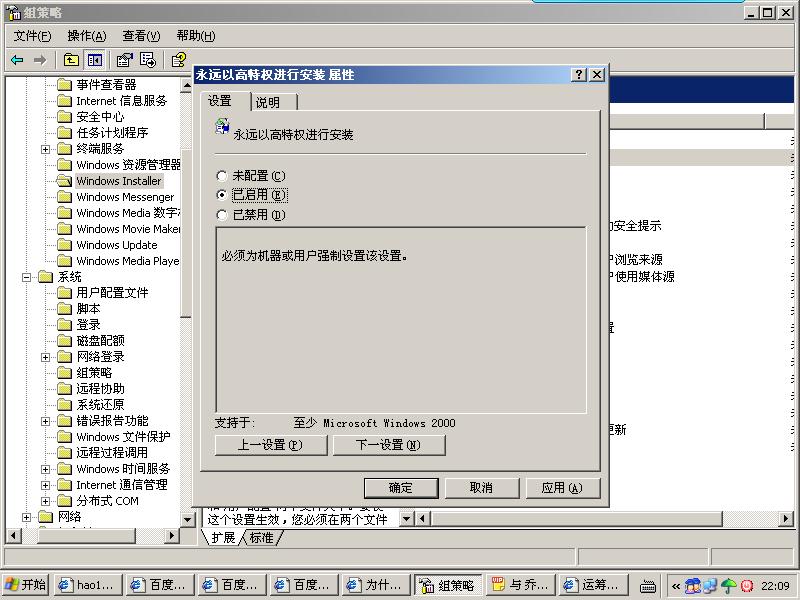Click the 脚本 folder icon
800x600 pixels.
64,309
